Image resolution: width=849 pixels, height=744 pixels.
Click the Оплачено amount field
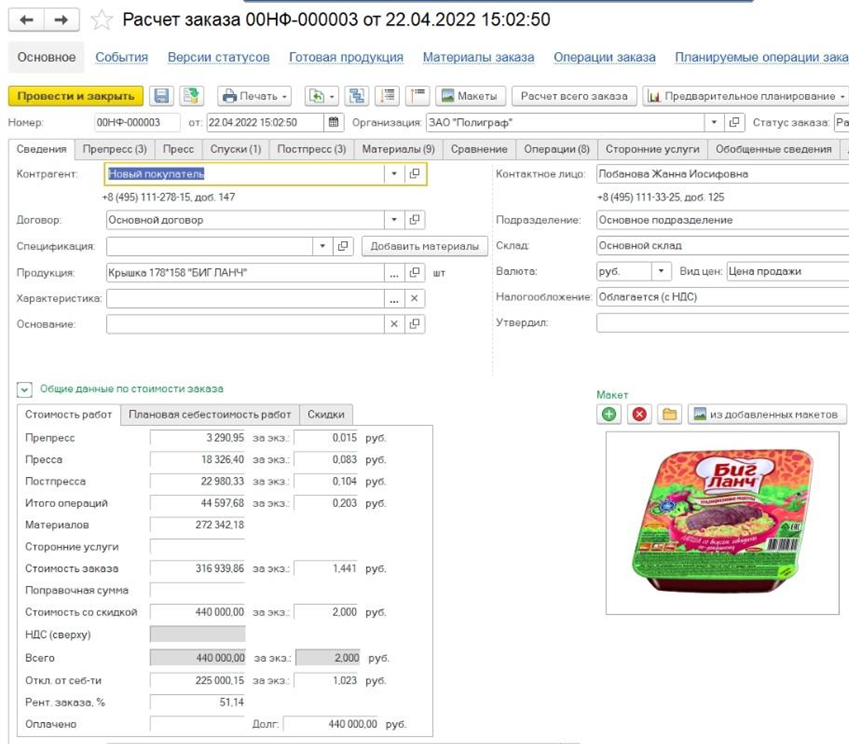tap(198, 724)
